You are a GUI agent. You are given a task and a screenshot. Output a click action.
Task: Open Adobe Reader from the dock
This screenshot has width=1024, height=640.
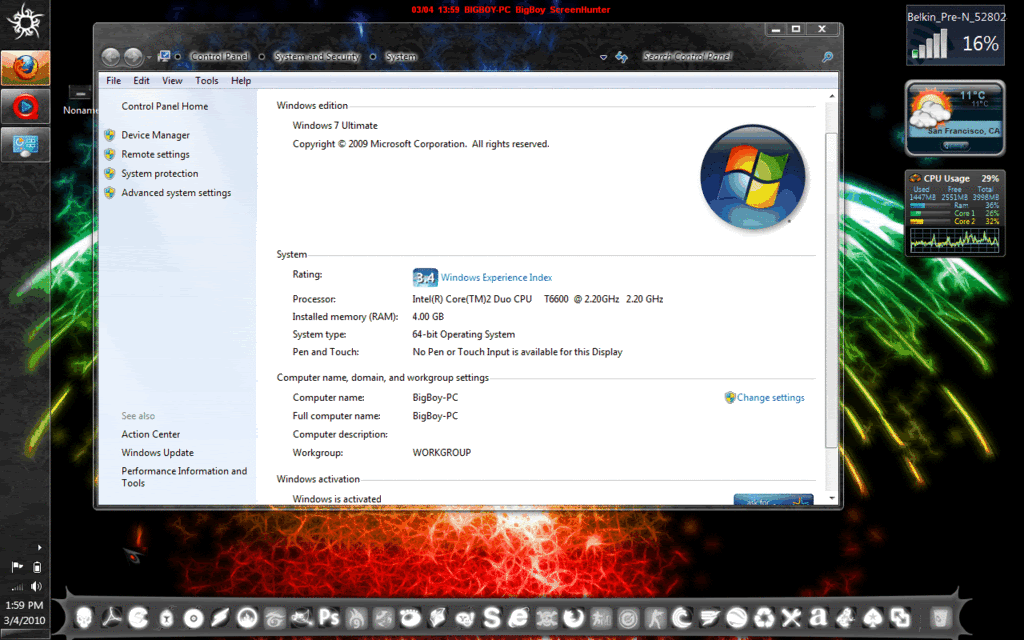(112, 617)
